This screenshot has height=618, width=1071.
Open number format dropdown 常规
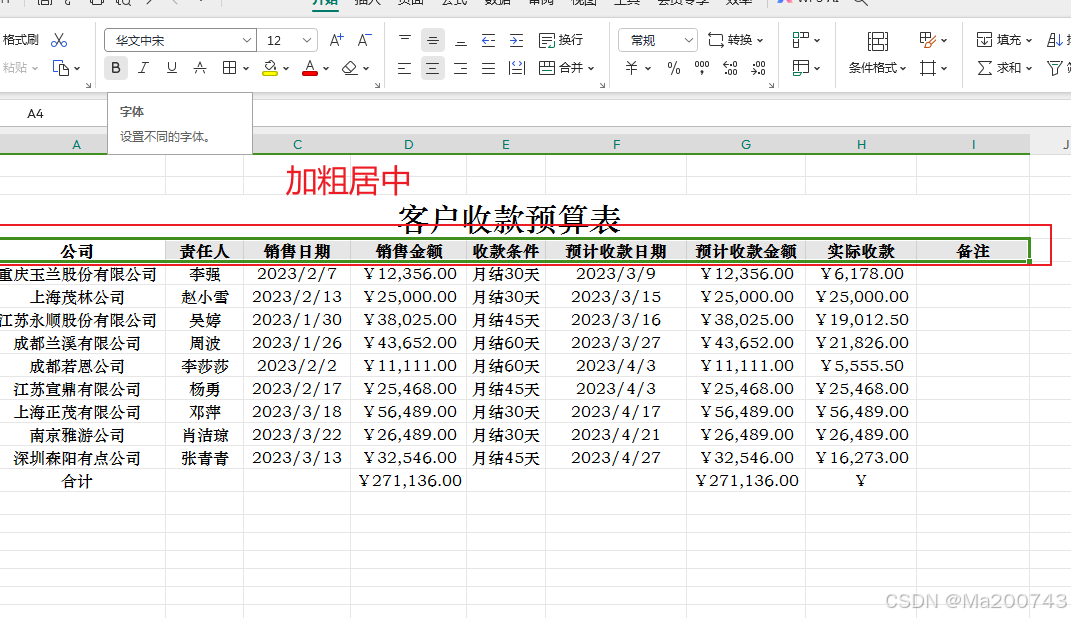(x=658, y=40)
